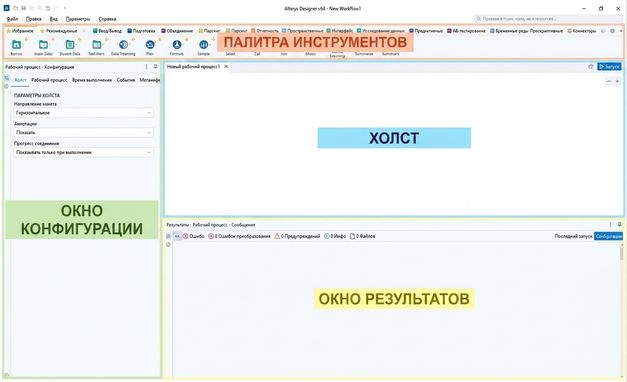Viewport: 627px width, 382px height.
Task: Open the Прогресс соединения dropdown
Action: coord(84,152)
